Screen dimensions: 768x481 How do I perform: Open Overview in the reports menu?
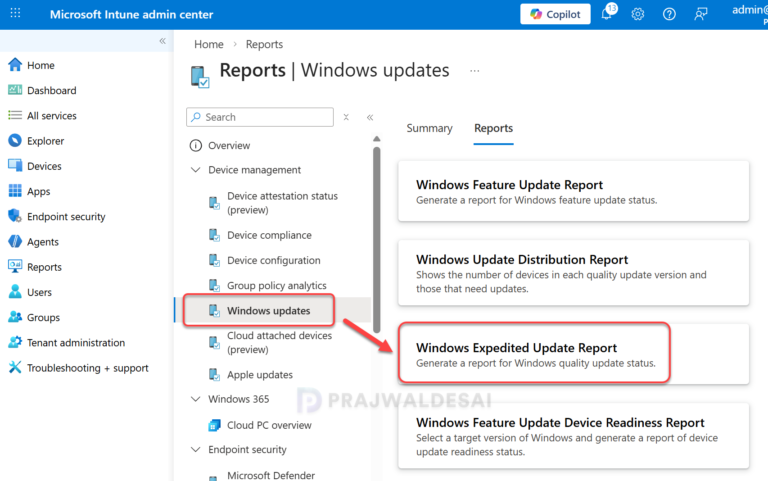(x=229, y=145)
